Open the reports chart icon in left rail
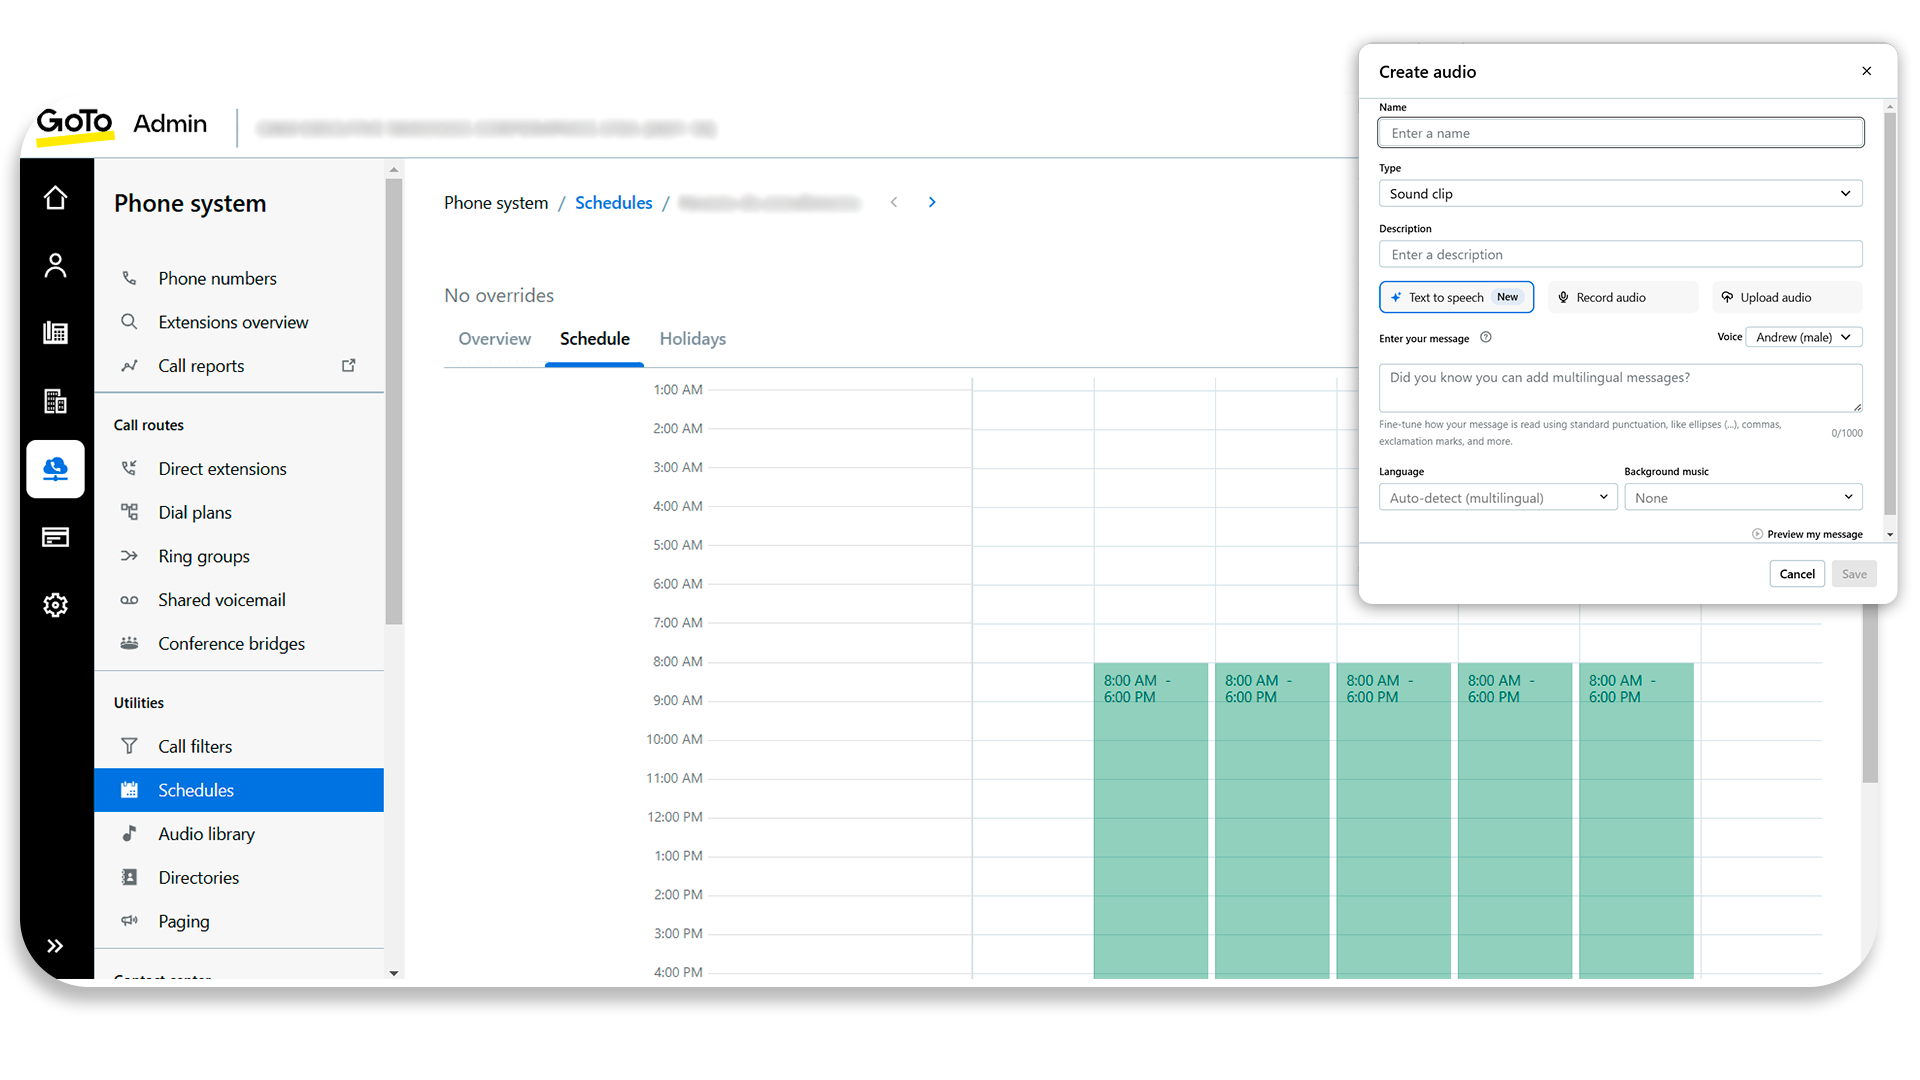The image size is (1920, 1080). 55,332
